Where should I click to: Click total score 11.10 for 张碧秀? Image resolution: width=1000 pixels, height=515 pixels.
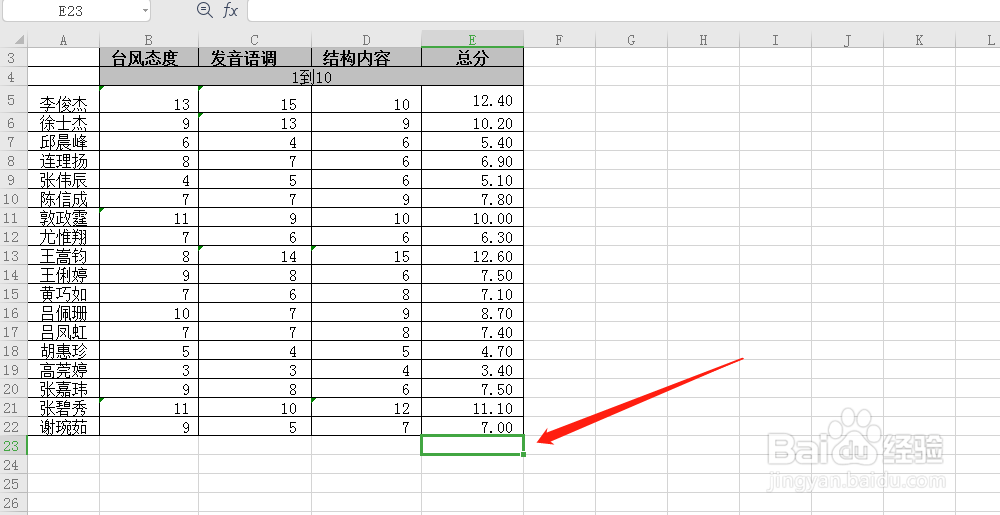[x=473, y=408]
